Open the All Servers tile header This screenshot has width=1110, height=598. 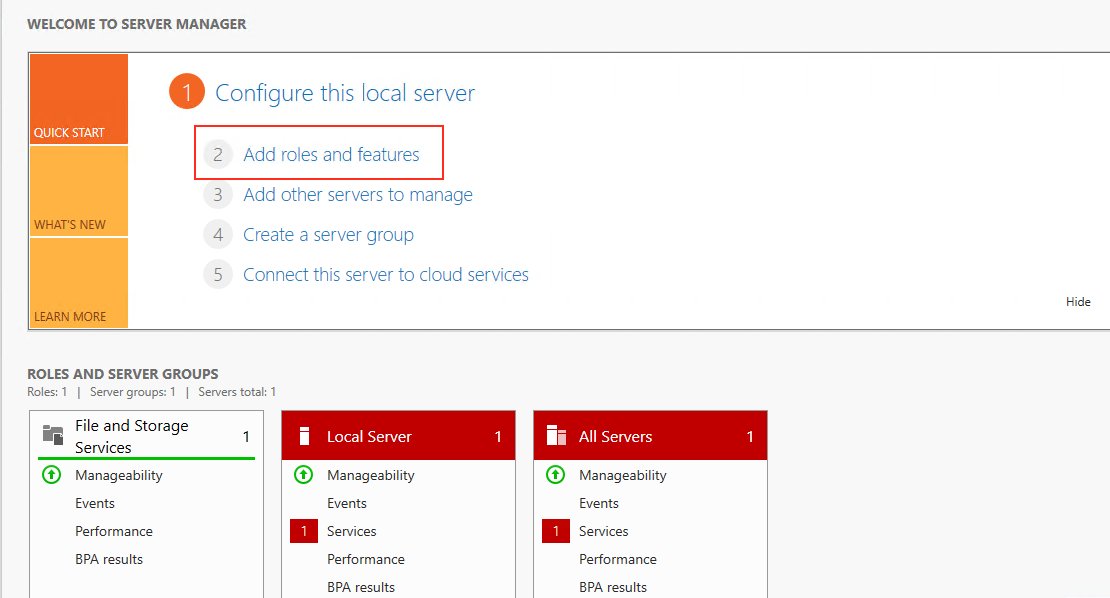point(651,436)
